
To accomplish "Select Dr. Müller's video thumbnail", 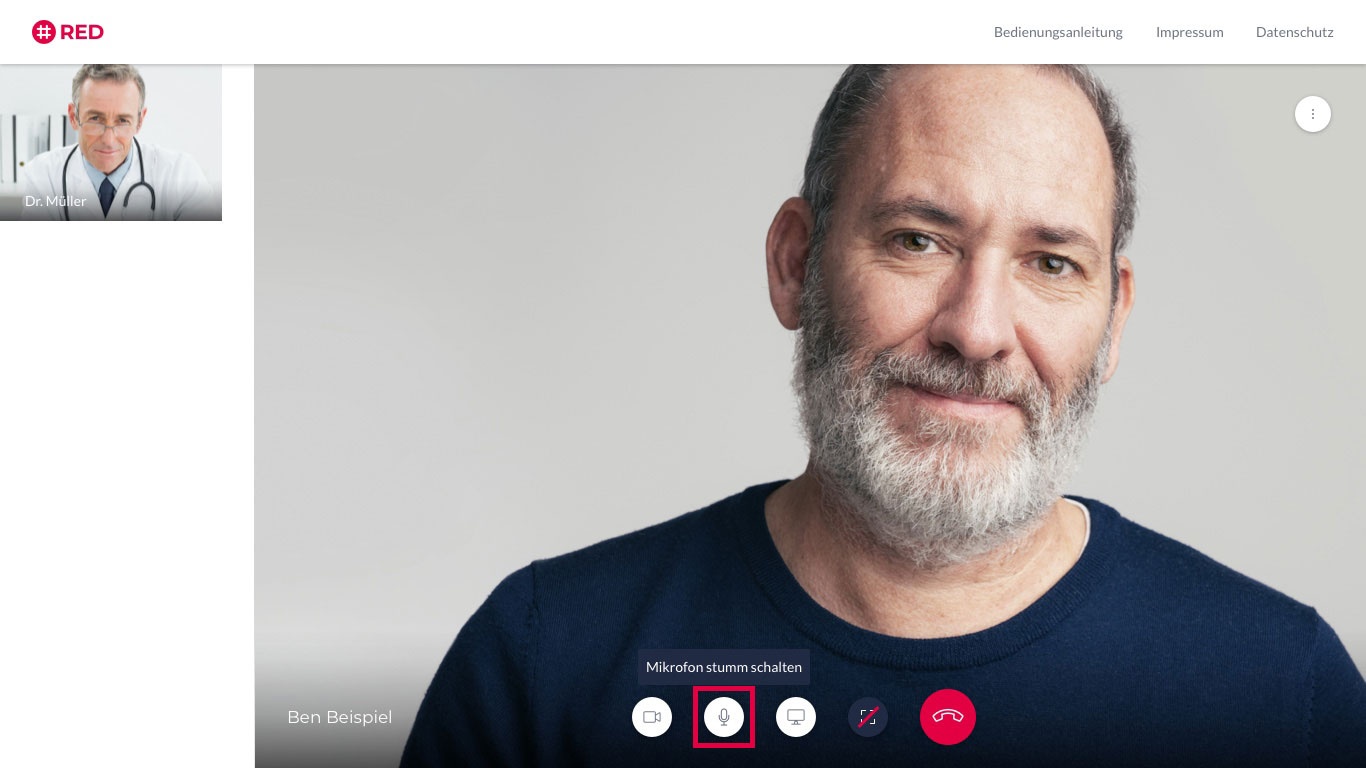I will pyautogui.click(x=111, y=142).
